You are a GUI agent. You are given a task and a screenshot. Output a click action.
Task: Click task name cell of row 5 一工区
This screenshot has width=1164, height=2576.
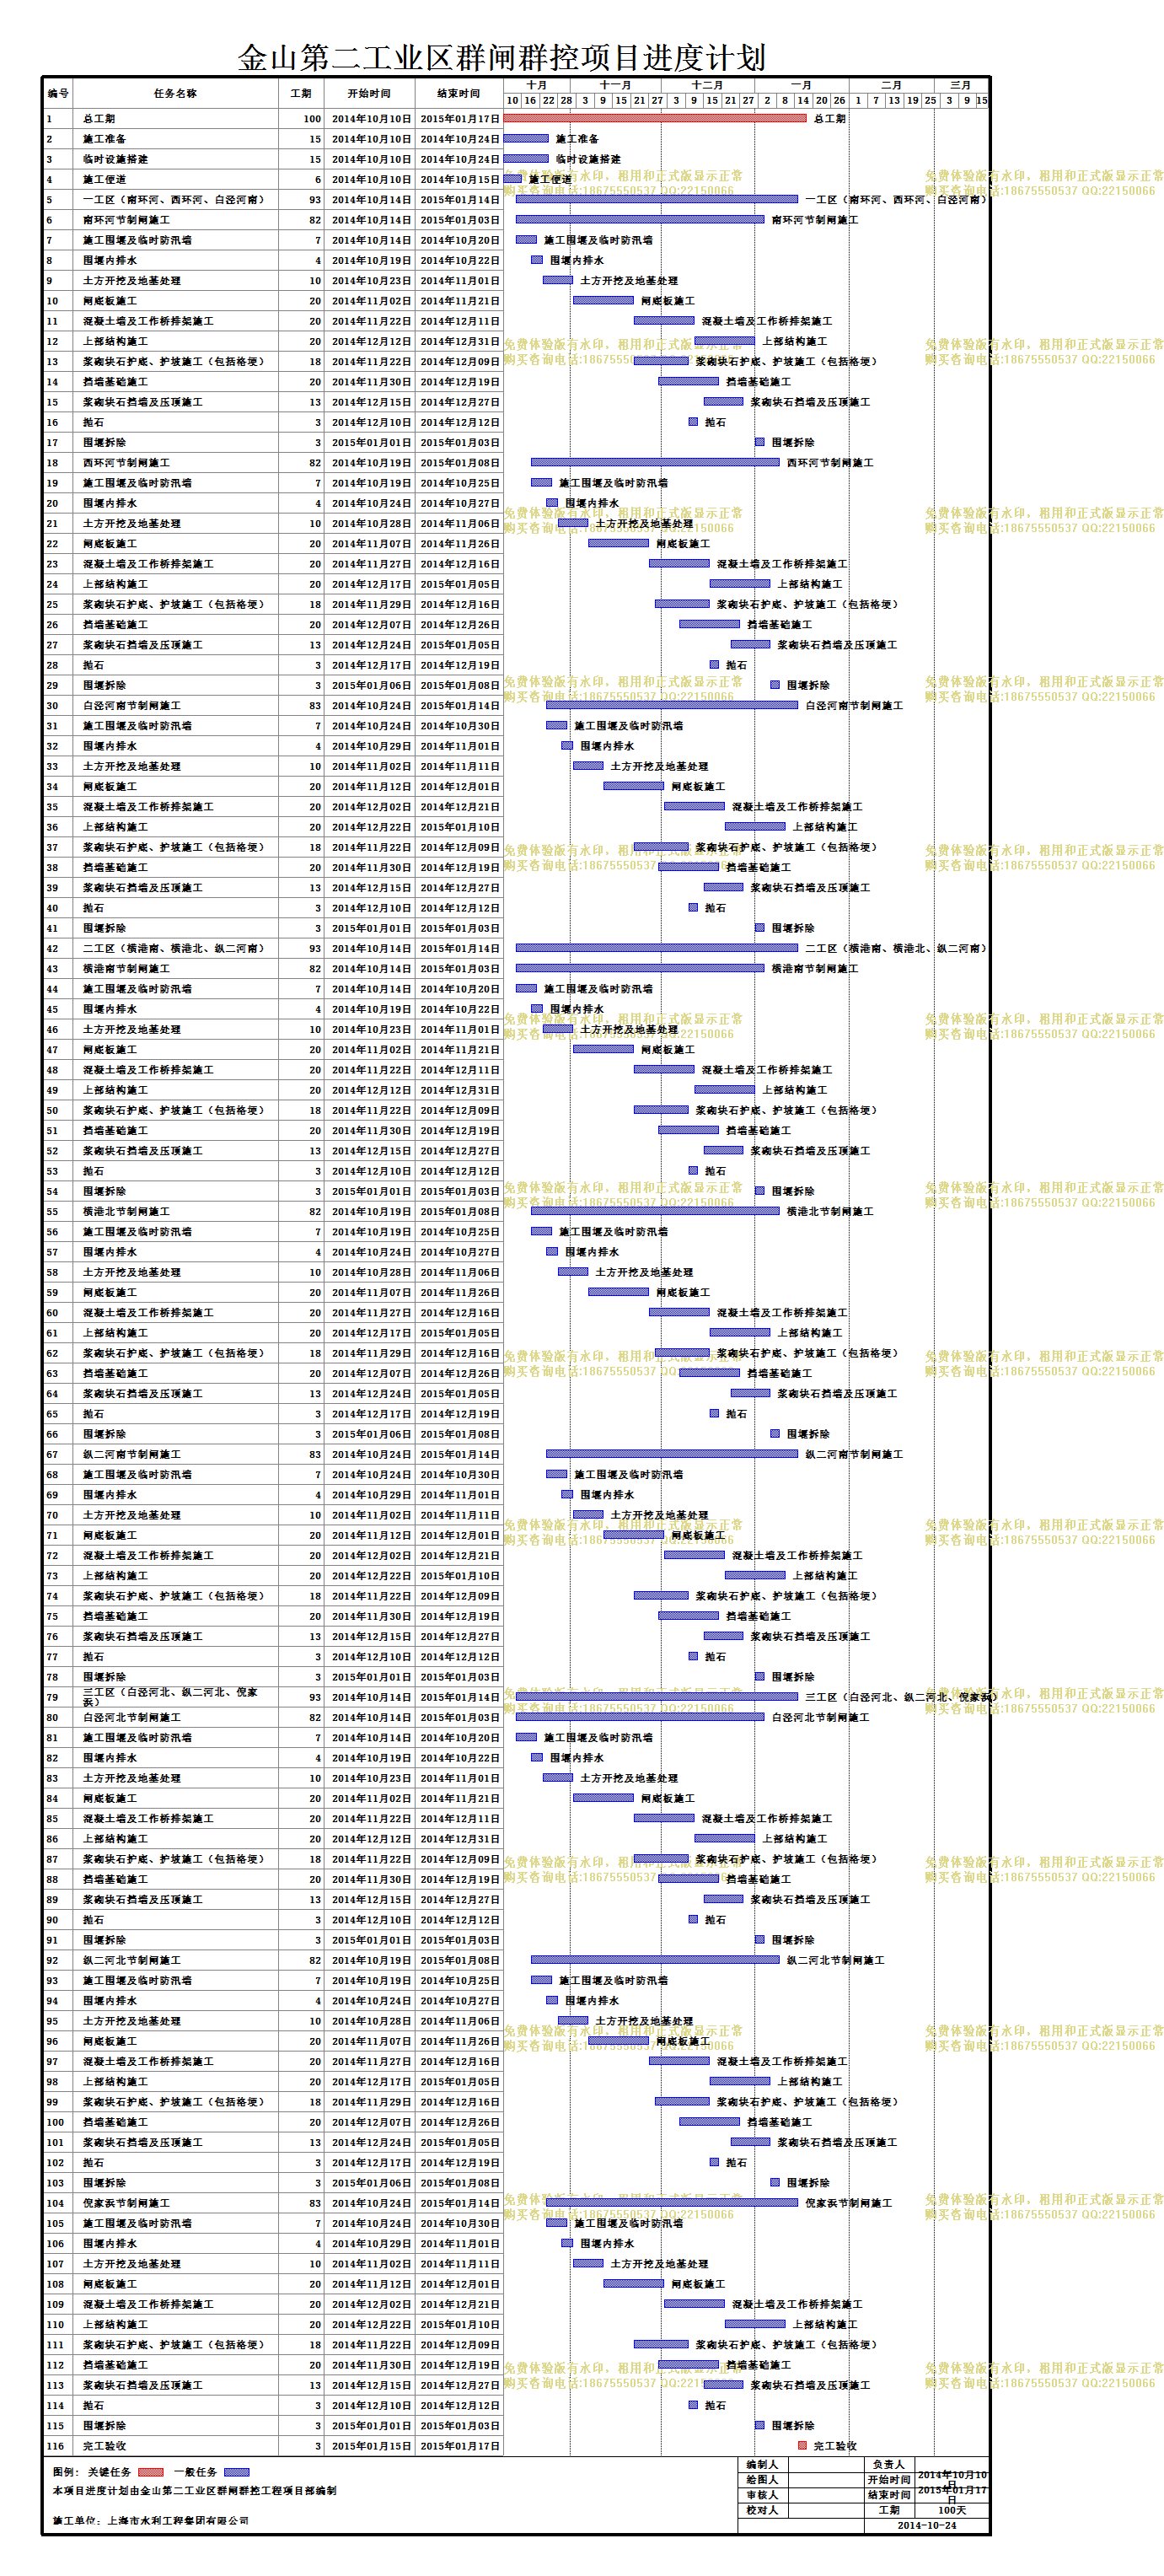(177, 199)
